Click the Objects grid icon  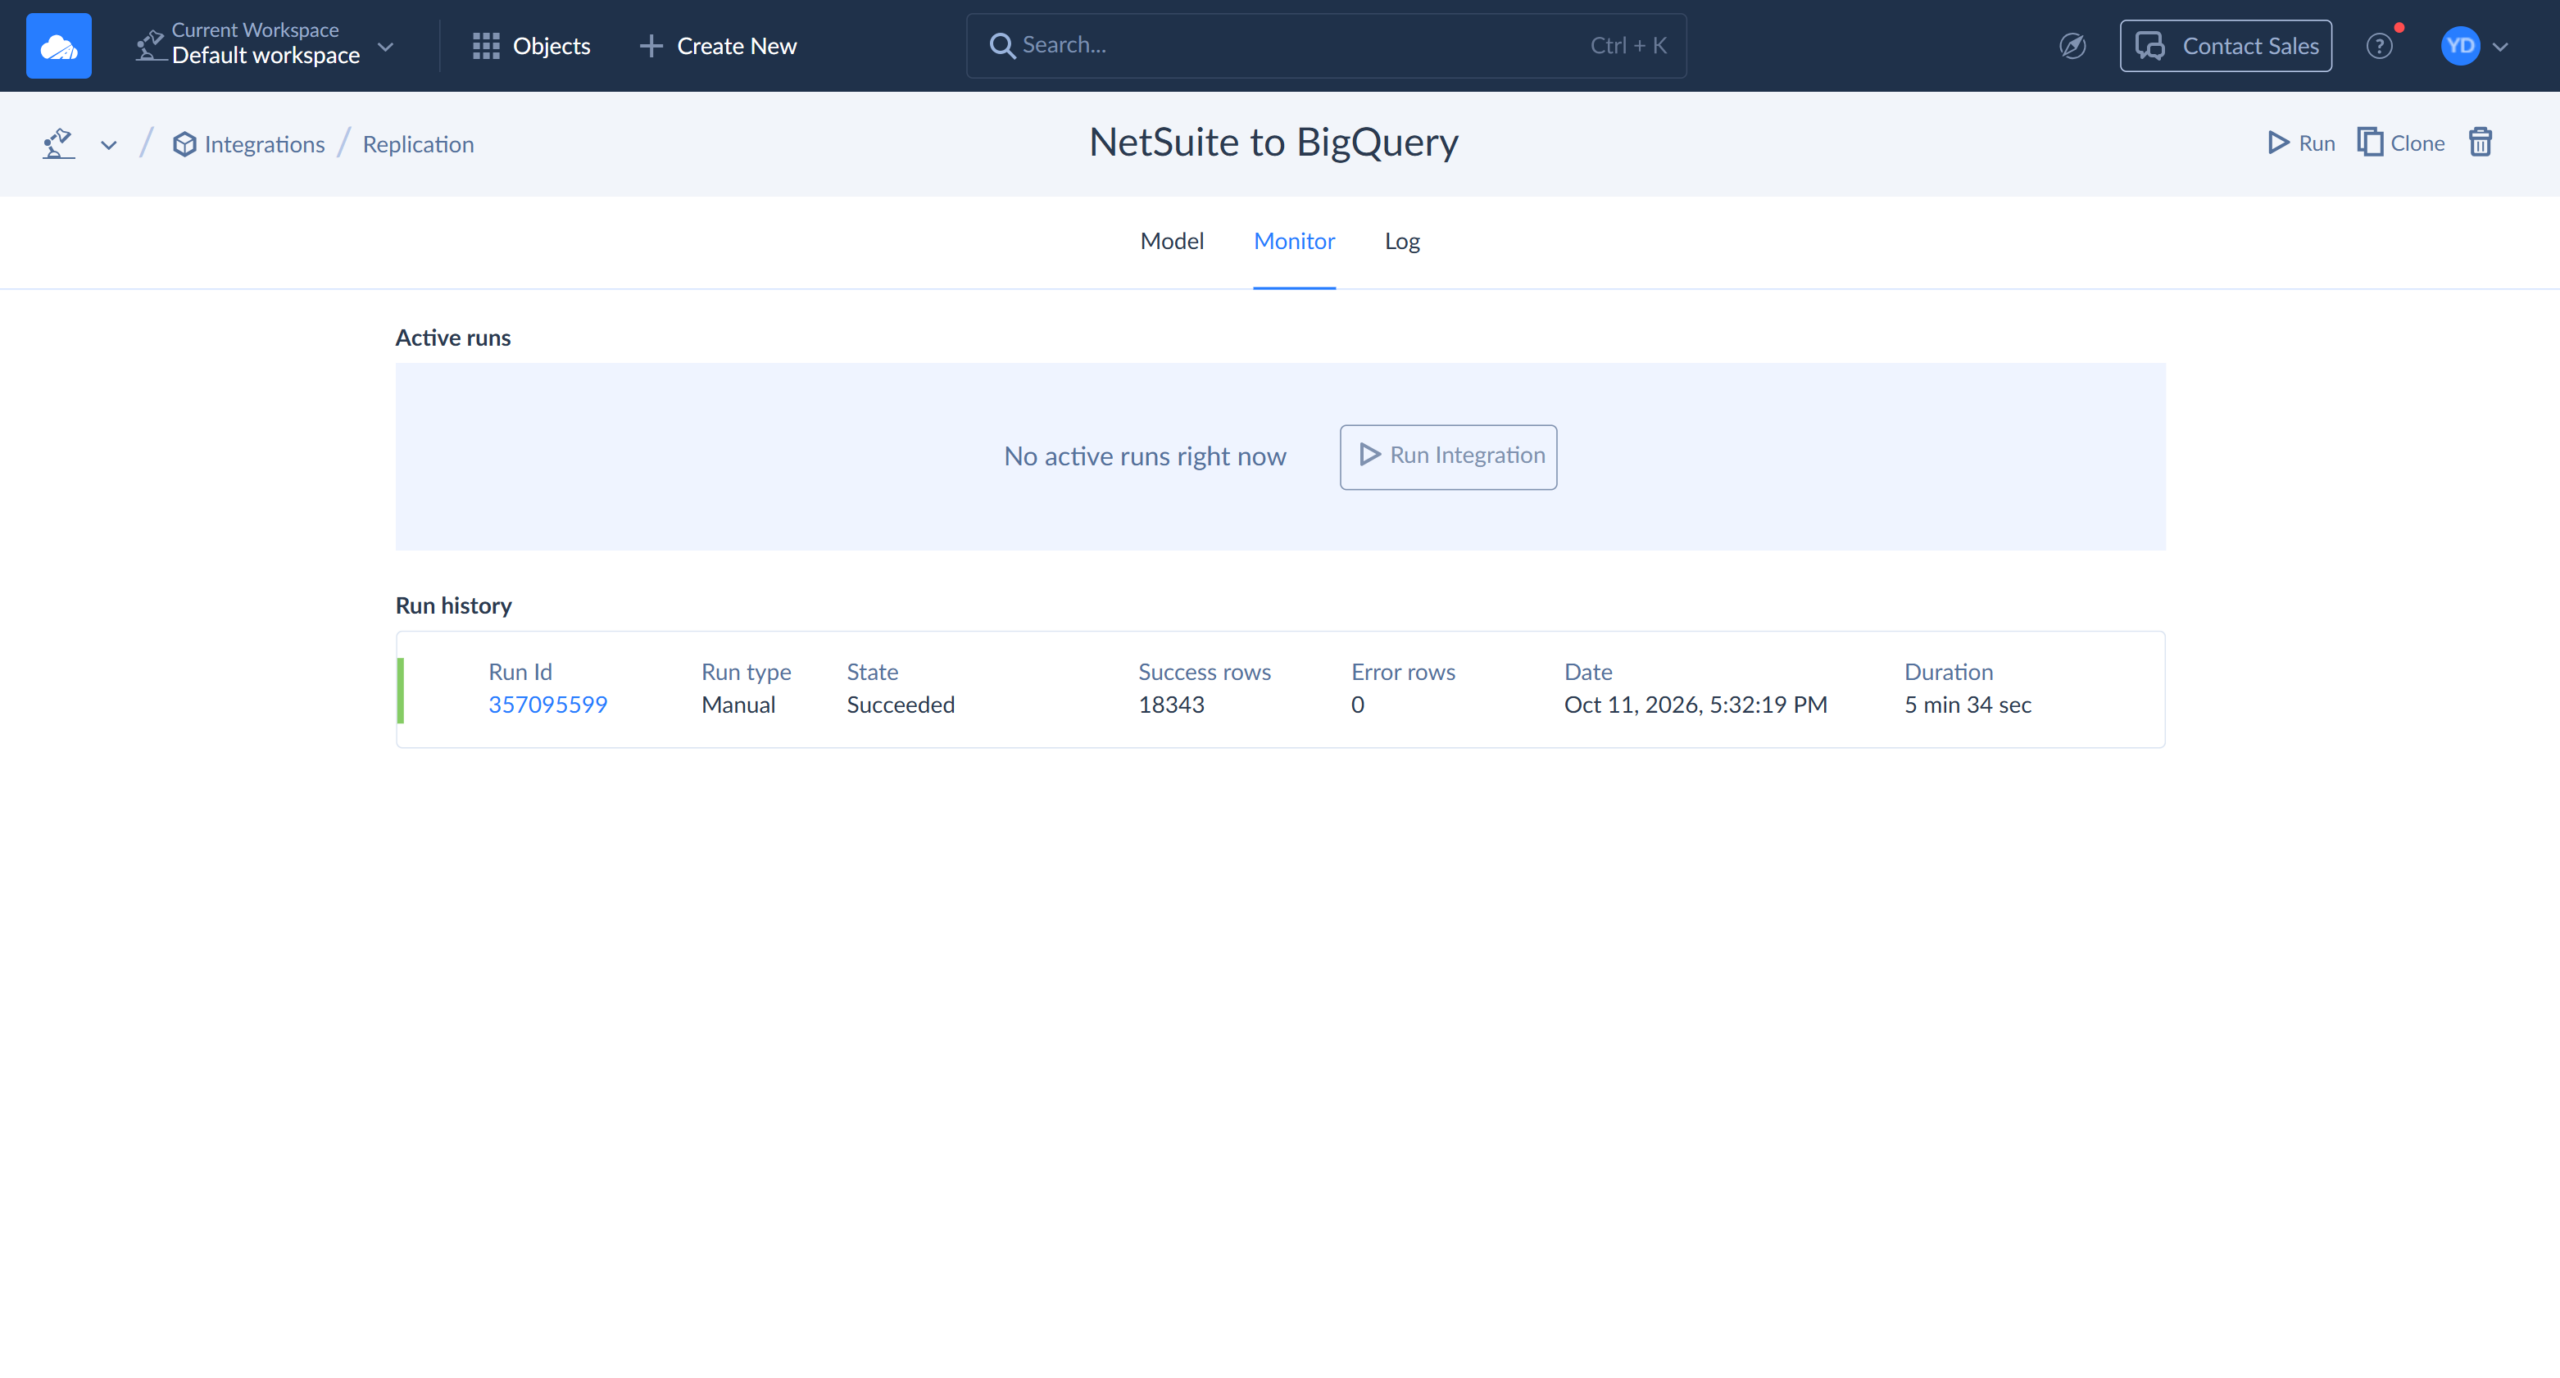486,46
